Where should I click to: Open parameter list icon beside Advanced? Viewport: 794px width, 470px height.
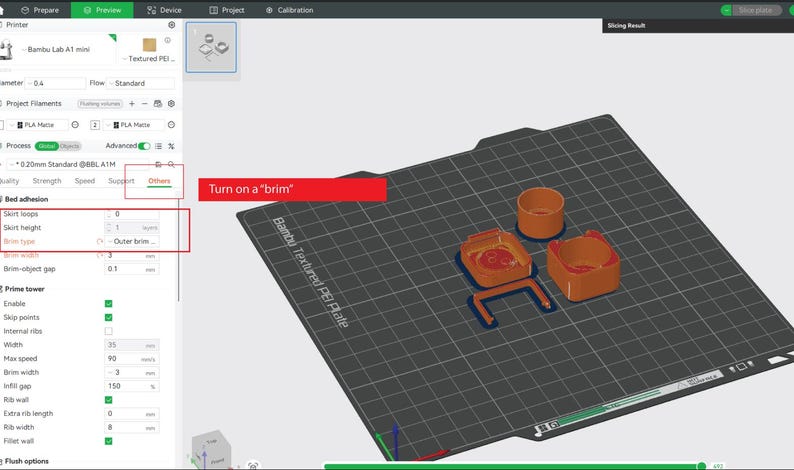tap(158, 146)
